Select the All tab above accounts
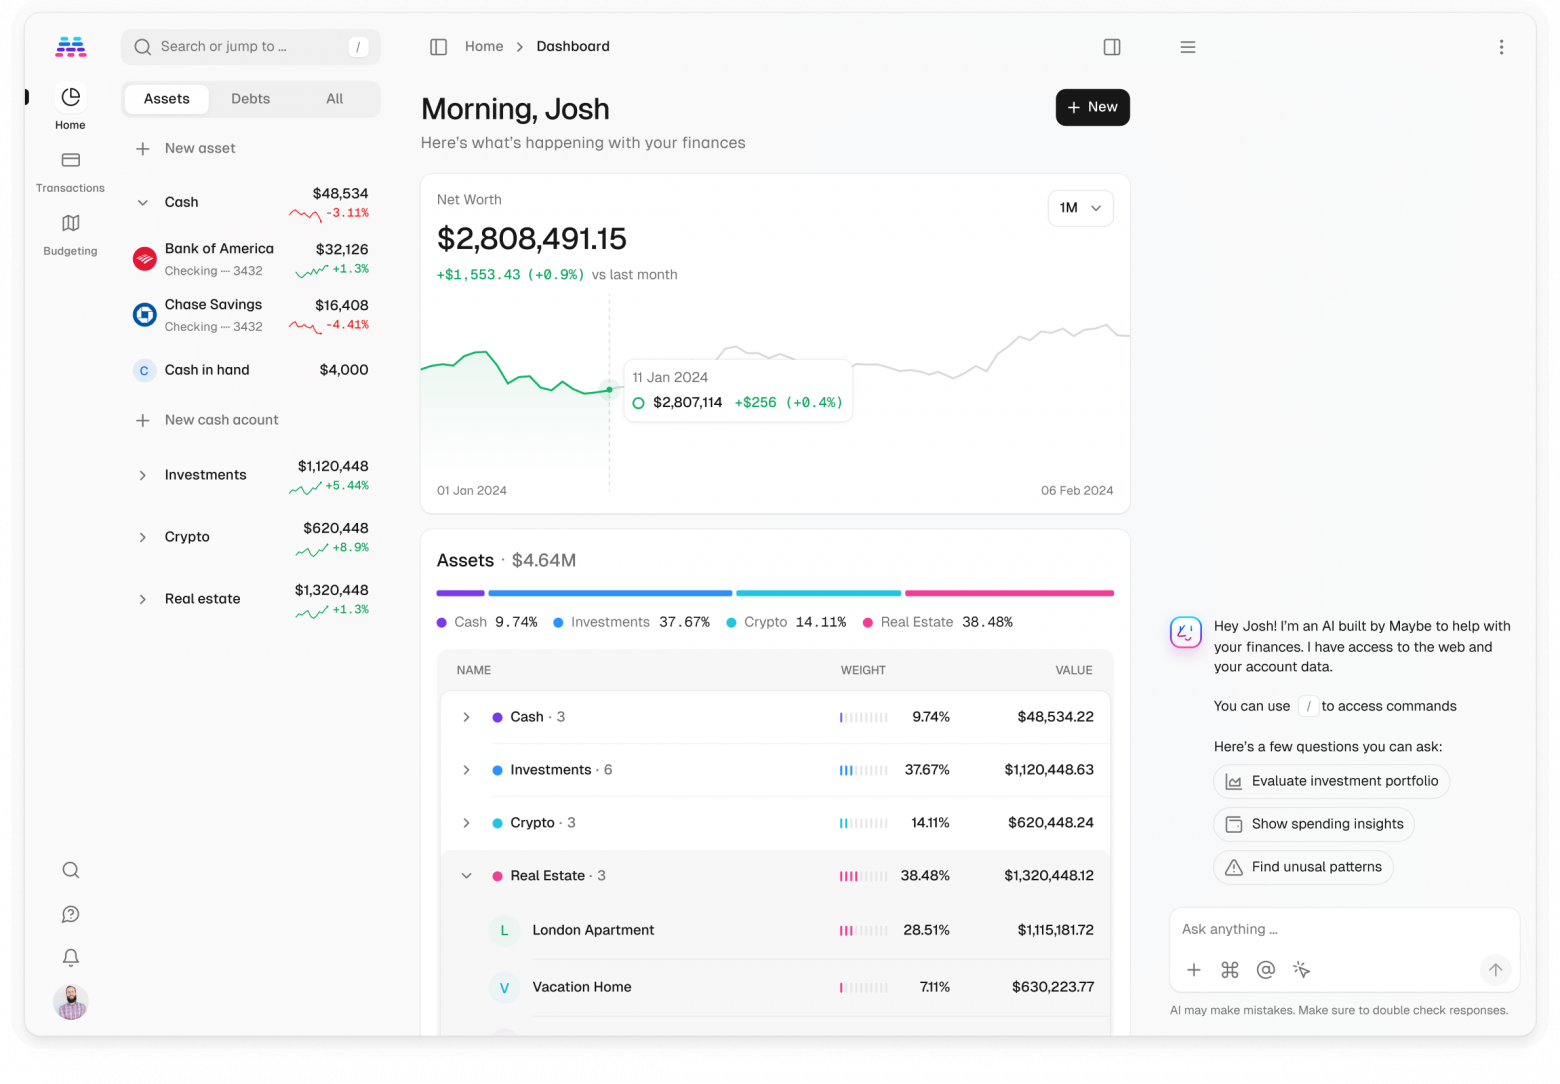1560x1084 pixels. [334, 98]
